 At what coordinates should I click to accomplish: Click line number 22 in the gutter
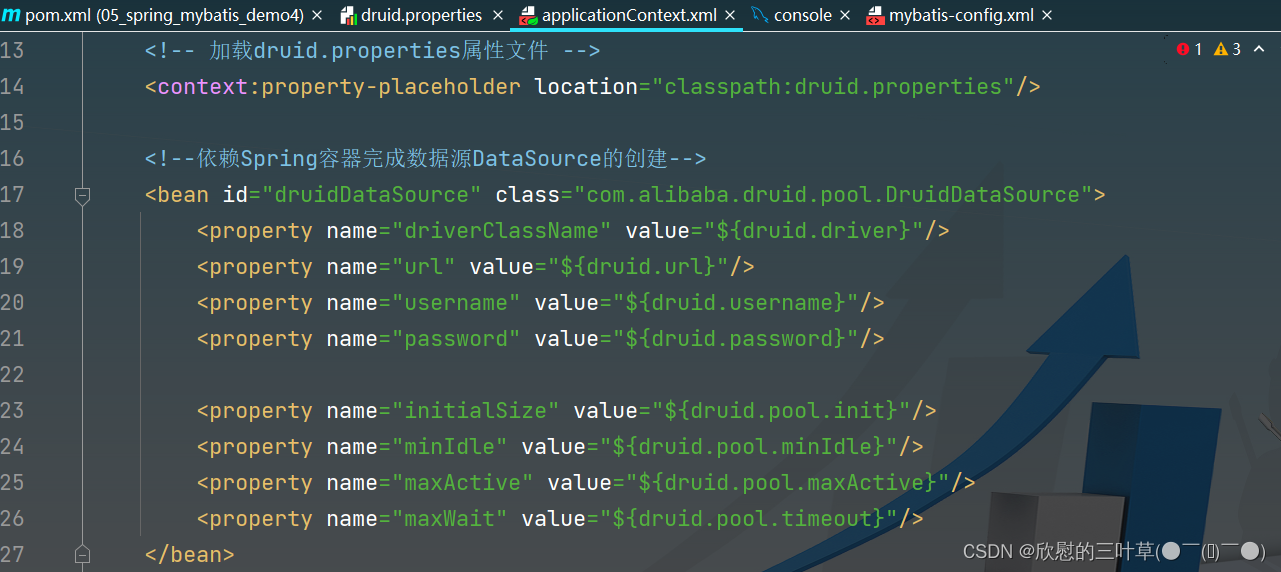[x=12, y=375]
